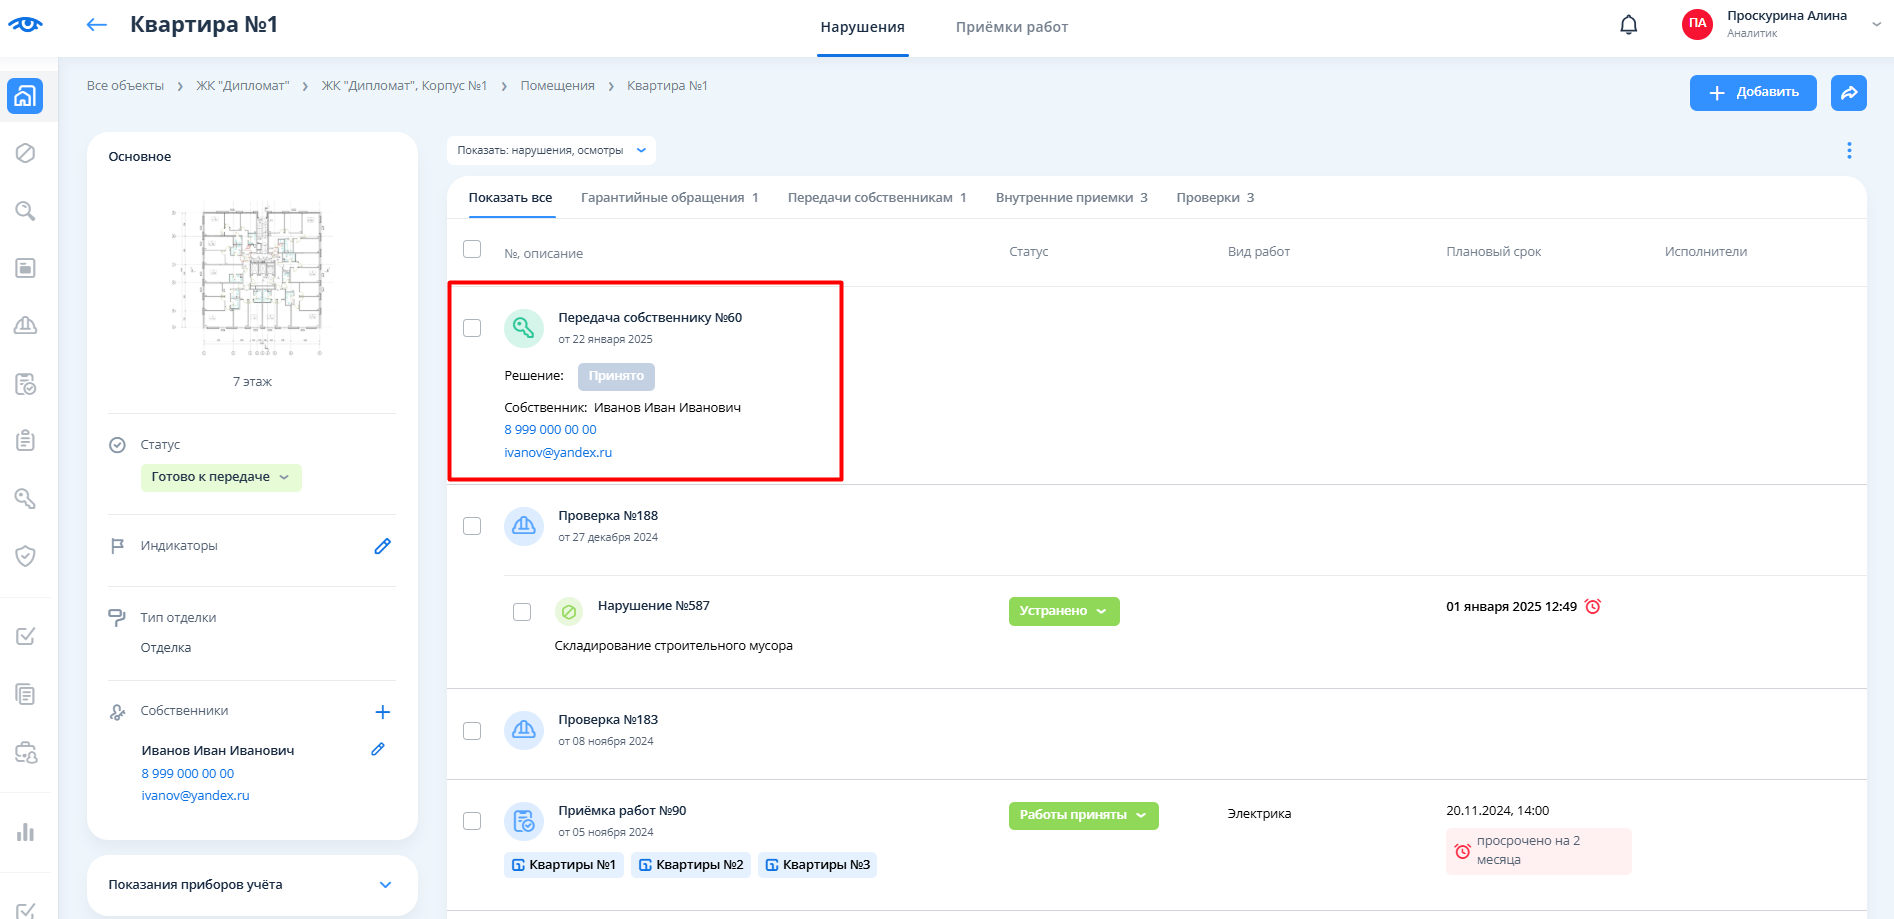Open the search magnifier sidebar icon
Viewport: 1894px width, 919px height.
coord(25,211)
